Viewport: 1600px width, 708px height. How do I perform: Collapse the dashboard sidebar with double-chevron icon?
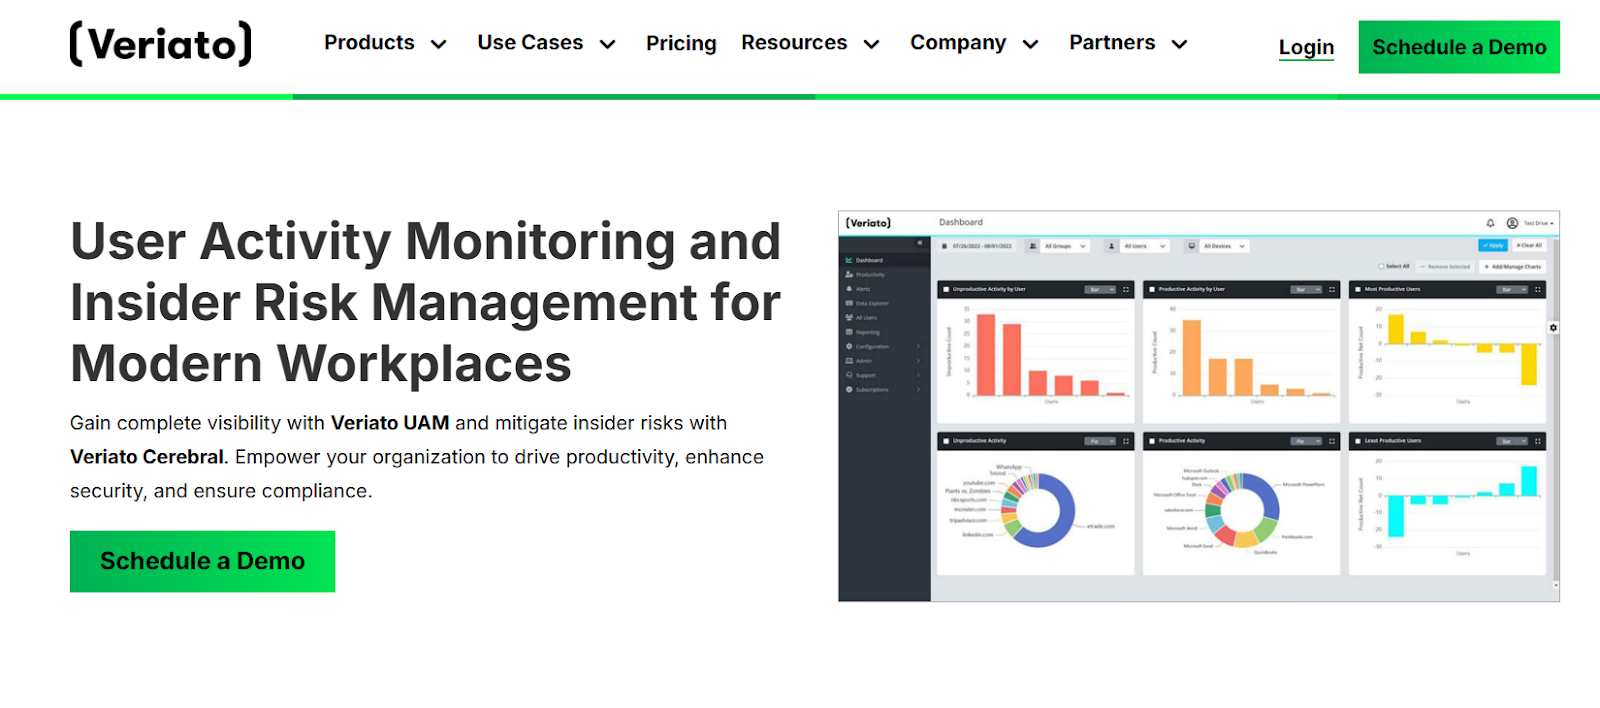coord(920,243)
